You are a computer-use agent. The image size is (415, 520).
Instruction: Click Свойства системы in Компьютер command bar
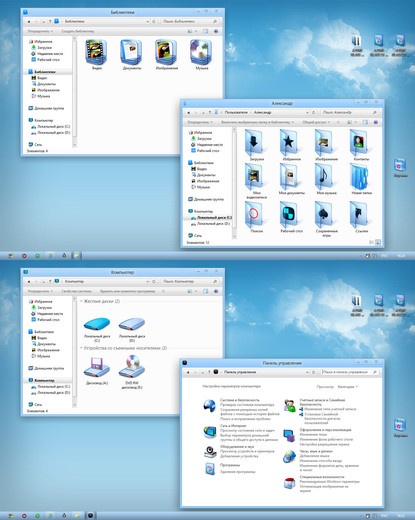[x=76, y=291]
